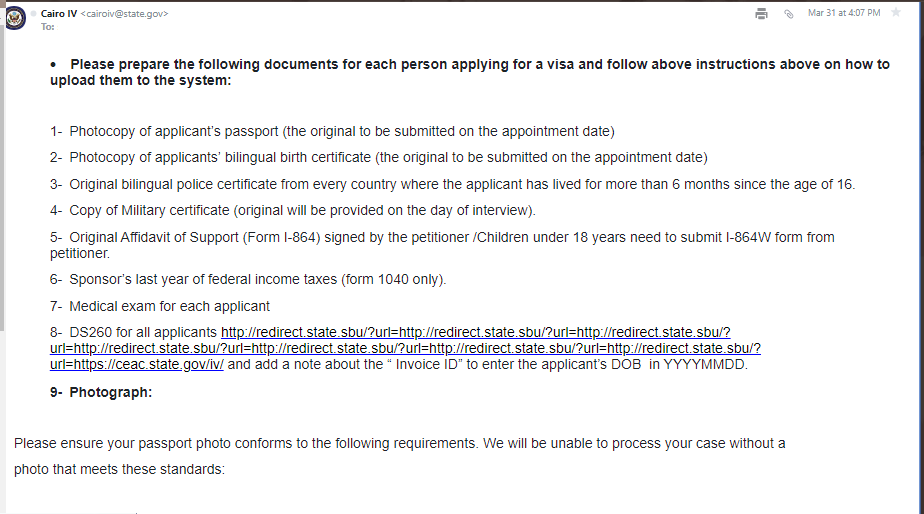Click the State Department seal sender avatar
This screenshot has height=514, width=924.
15,18
